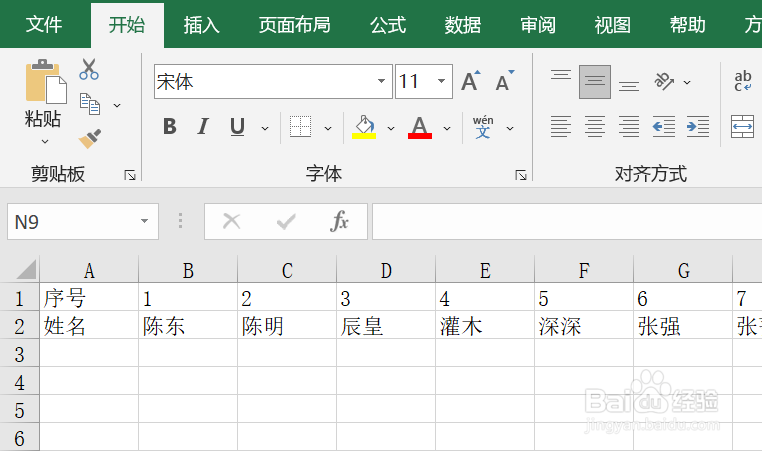Expand phonetic guide dropdown arrow
The image size is (762, 451).
[510, 128]
